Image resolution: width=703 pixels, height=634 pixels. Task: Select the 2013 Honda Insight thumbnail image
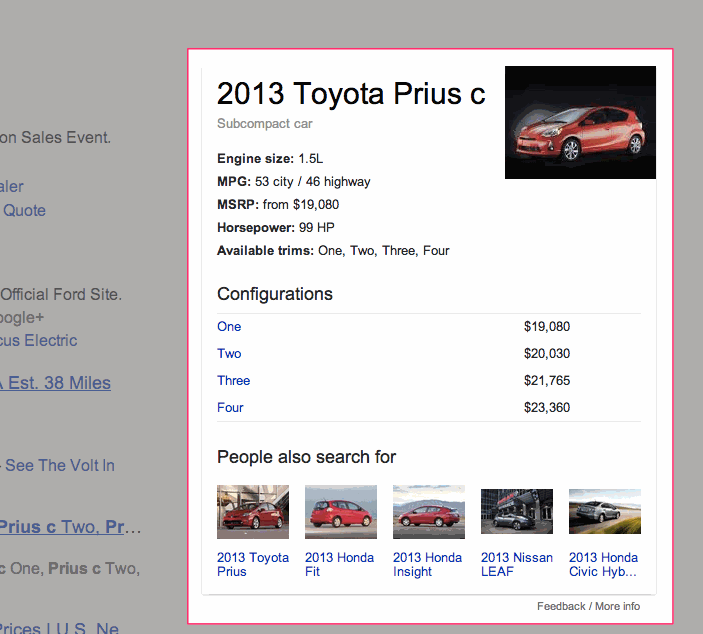coord(429,512)
